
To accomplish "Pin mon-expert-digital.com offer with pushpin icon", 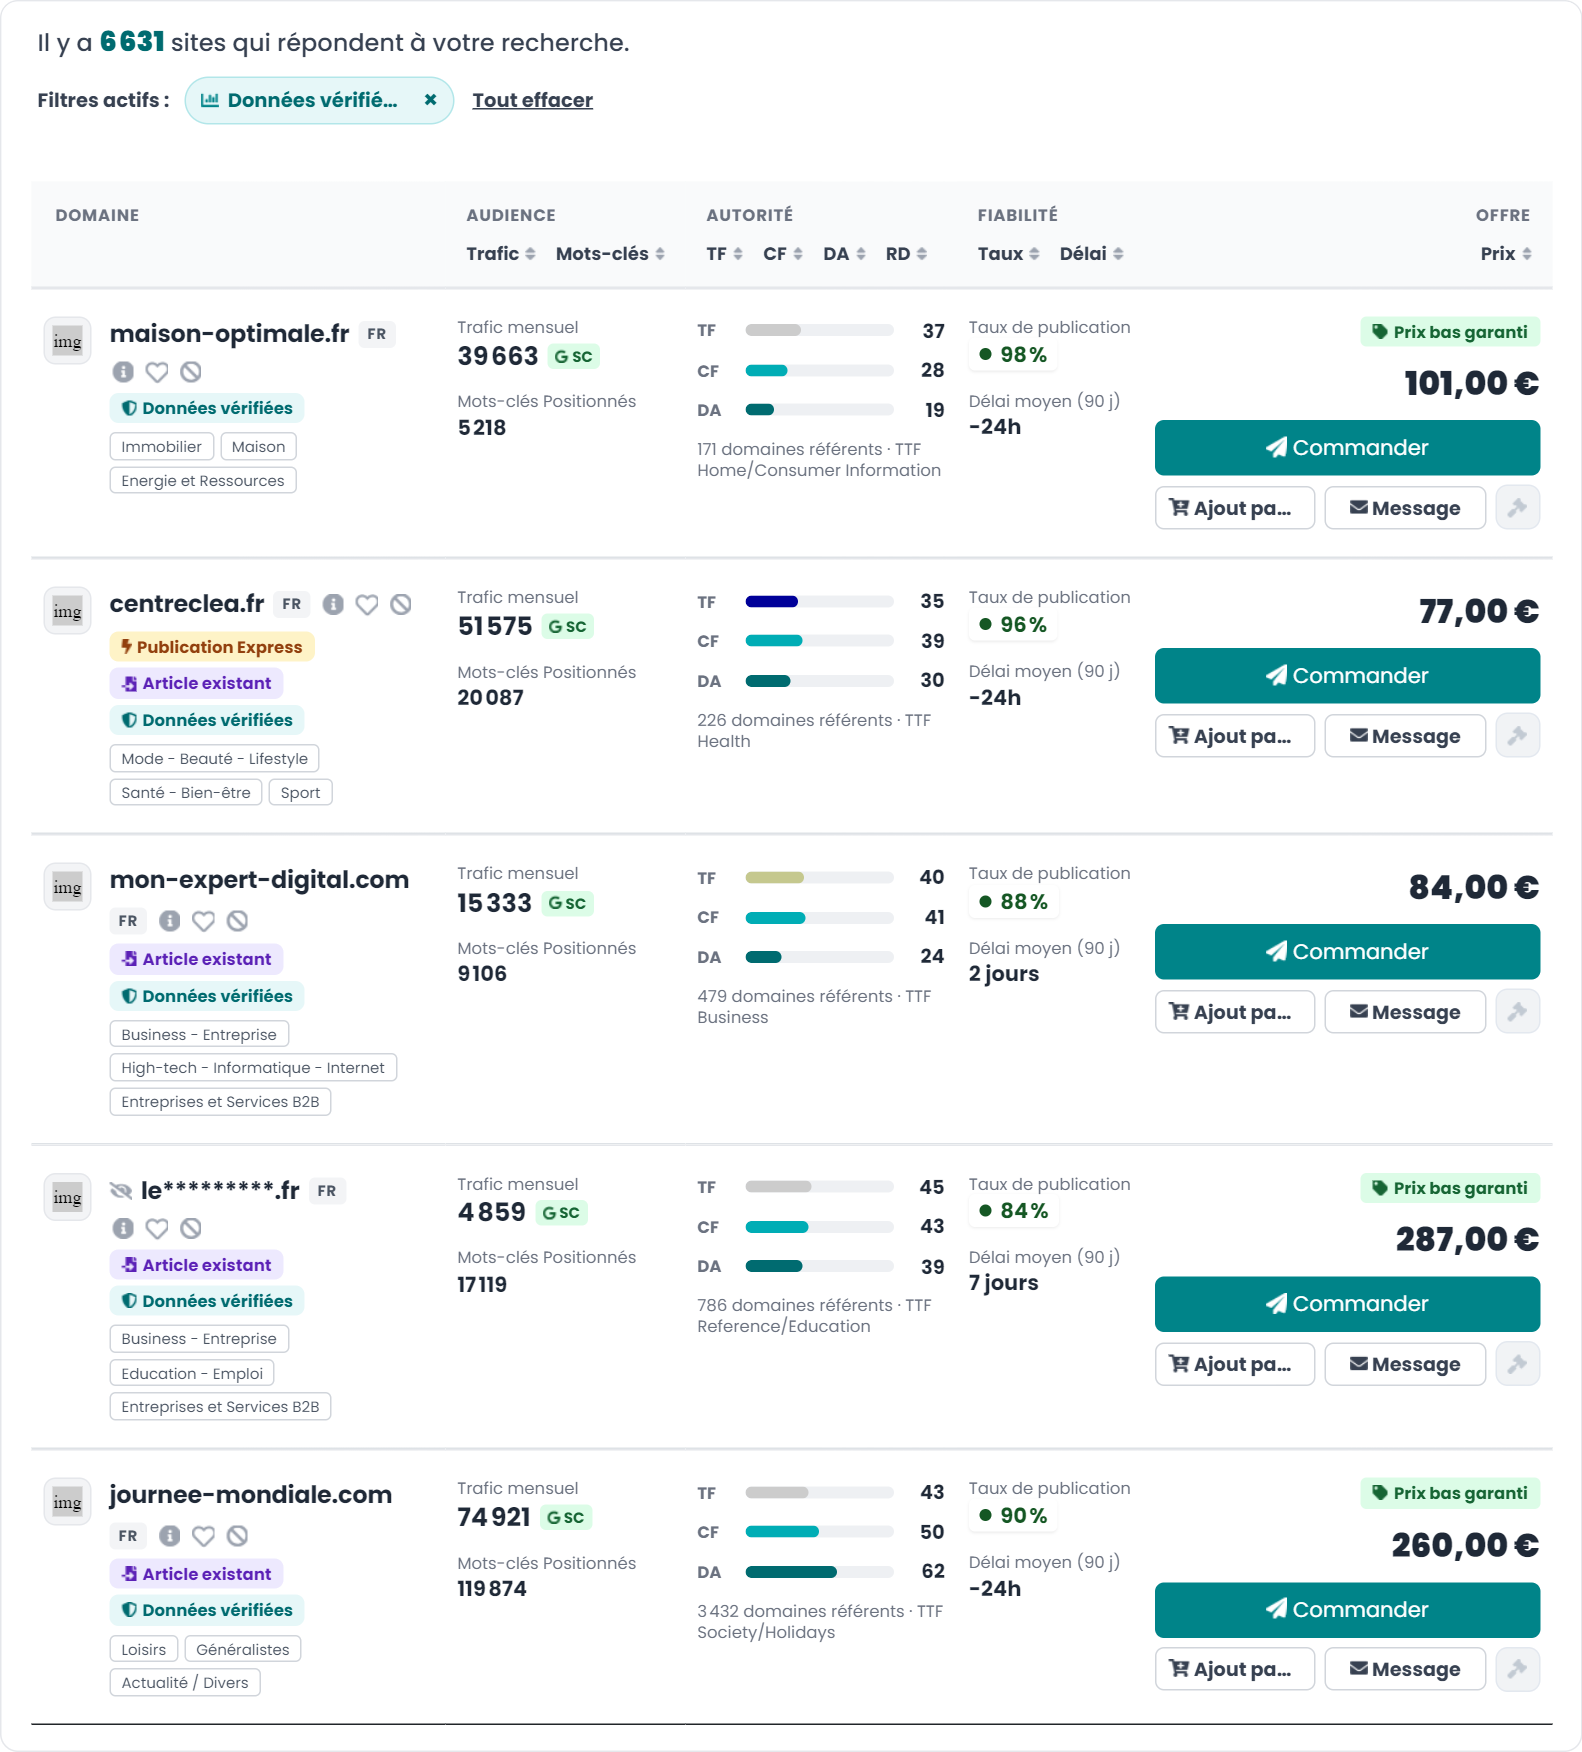I will pyautogui.click(x=1517, y=1012).
